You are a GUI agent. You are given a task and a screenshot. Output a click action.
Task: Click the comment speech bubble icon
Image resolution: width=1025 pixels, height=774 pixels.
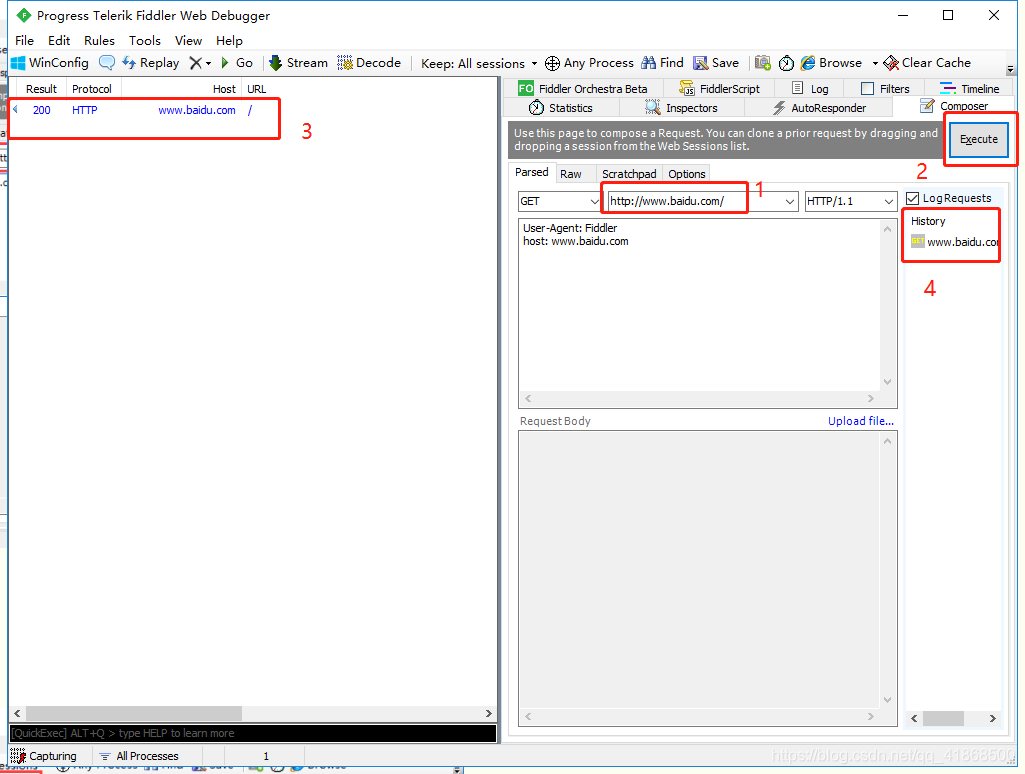pos(107,63)
